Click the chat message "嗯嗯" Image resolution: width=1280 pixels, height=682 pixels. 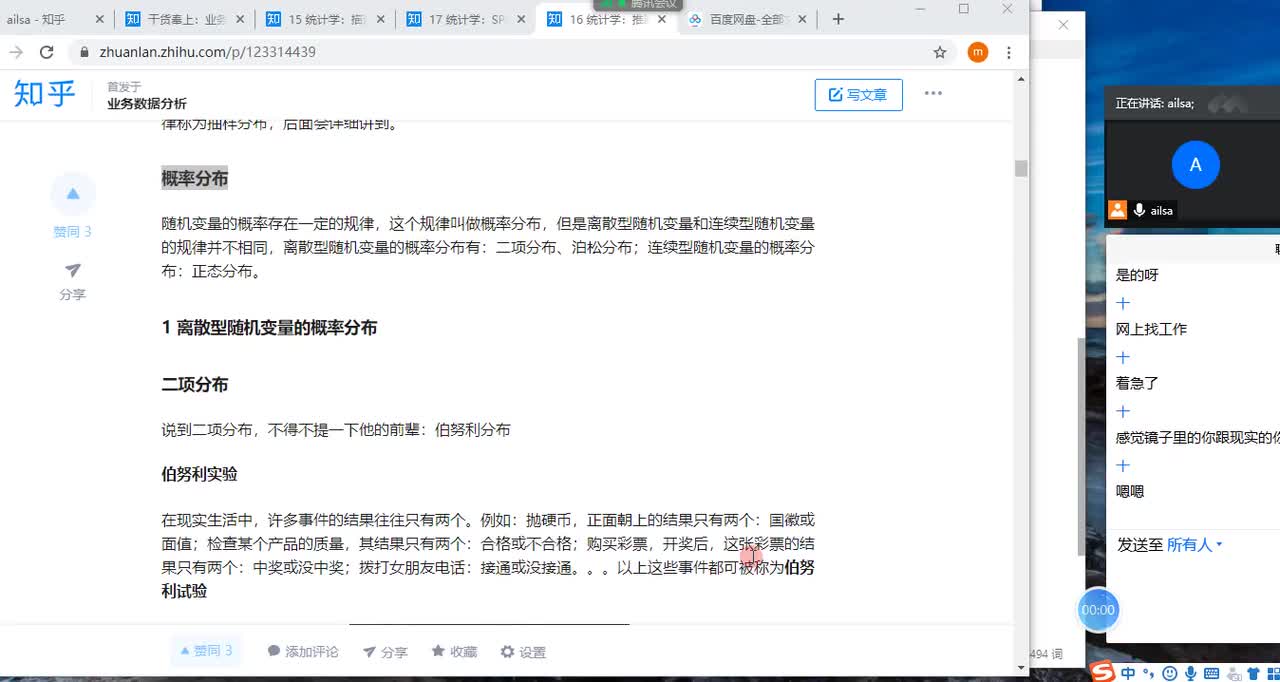[x=1130, y=491]
